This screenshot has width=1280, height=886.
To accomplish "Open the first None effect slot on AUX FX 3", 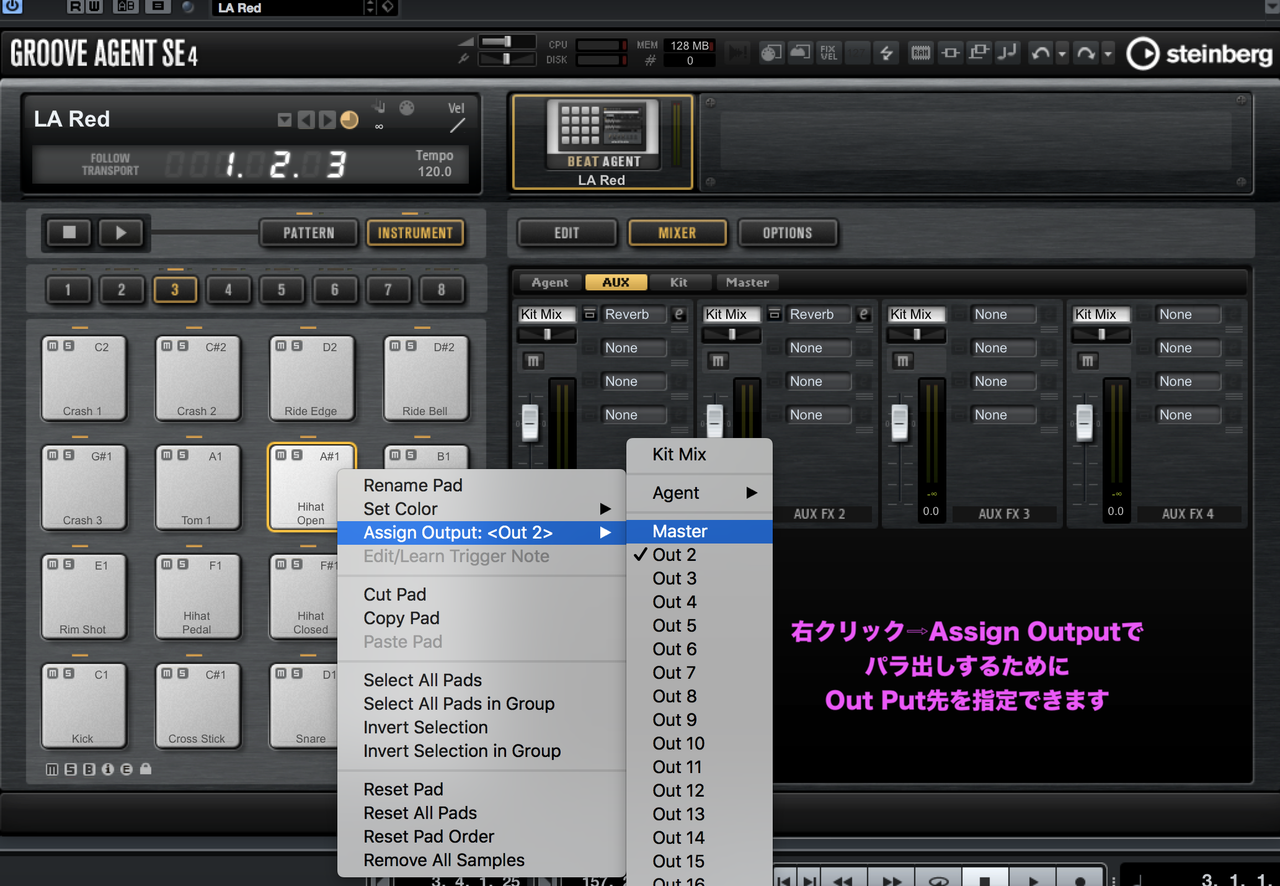I will point(1003,314).
